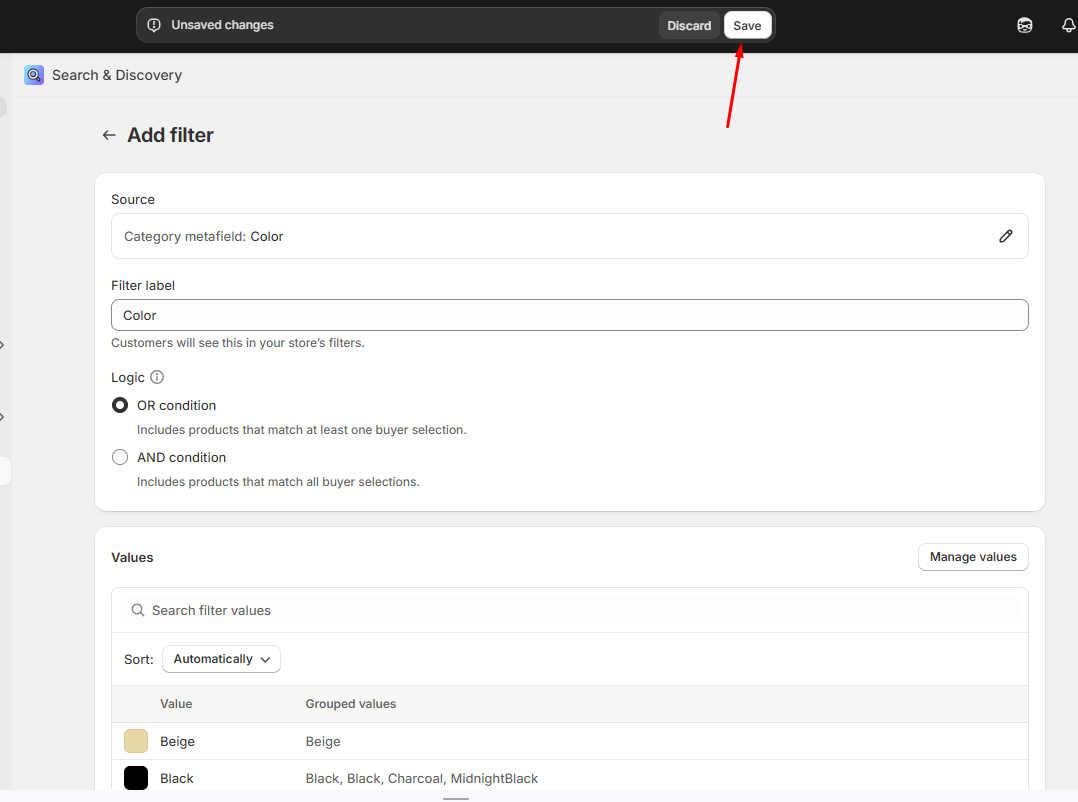Click the Black color swatch
Viewport: 1078px width, 802px height.
[x=136, y=778]
